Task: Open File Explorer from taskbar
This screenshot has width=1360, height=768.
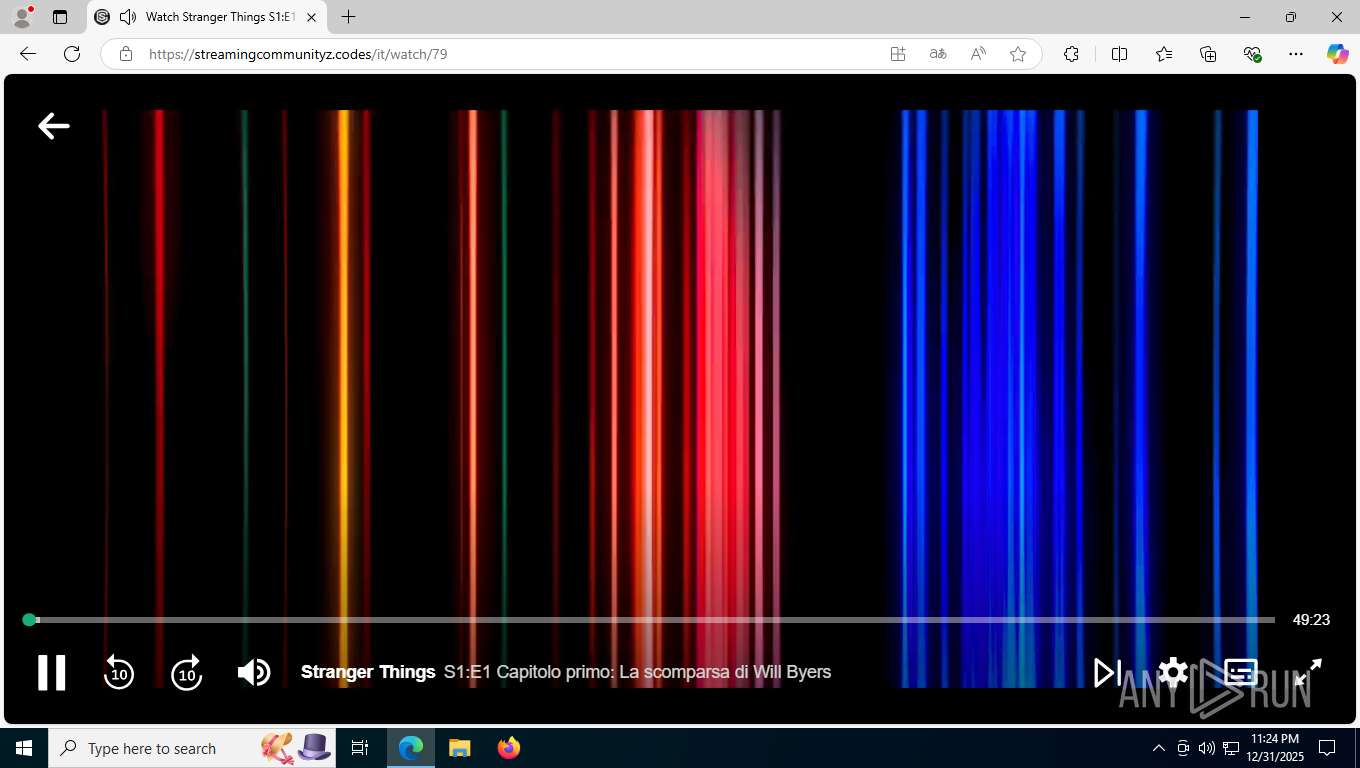Action: (x=460, y=748)
